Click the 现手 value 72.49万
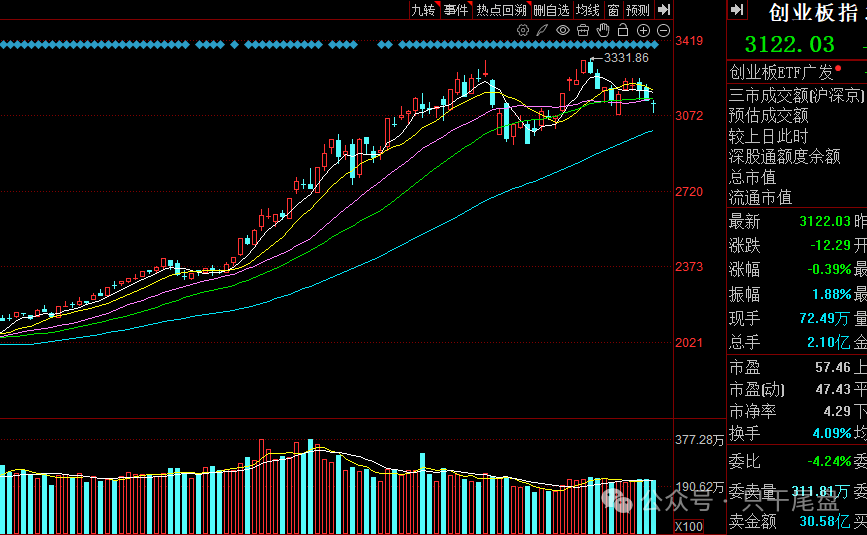Viewport: 867px width, 535px height. 825,318
